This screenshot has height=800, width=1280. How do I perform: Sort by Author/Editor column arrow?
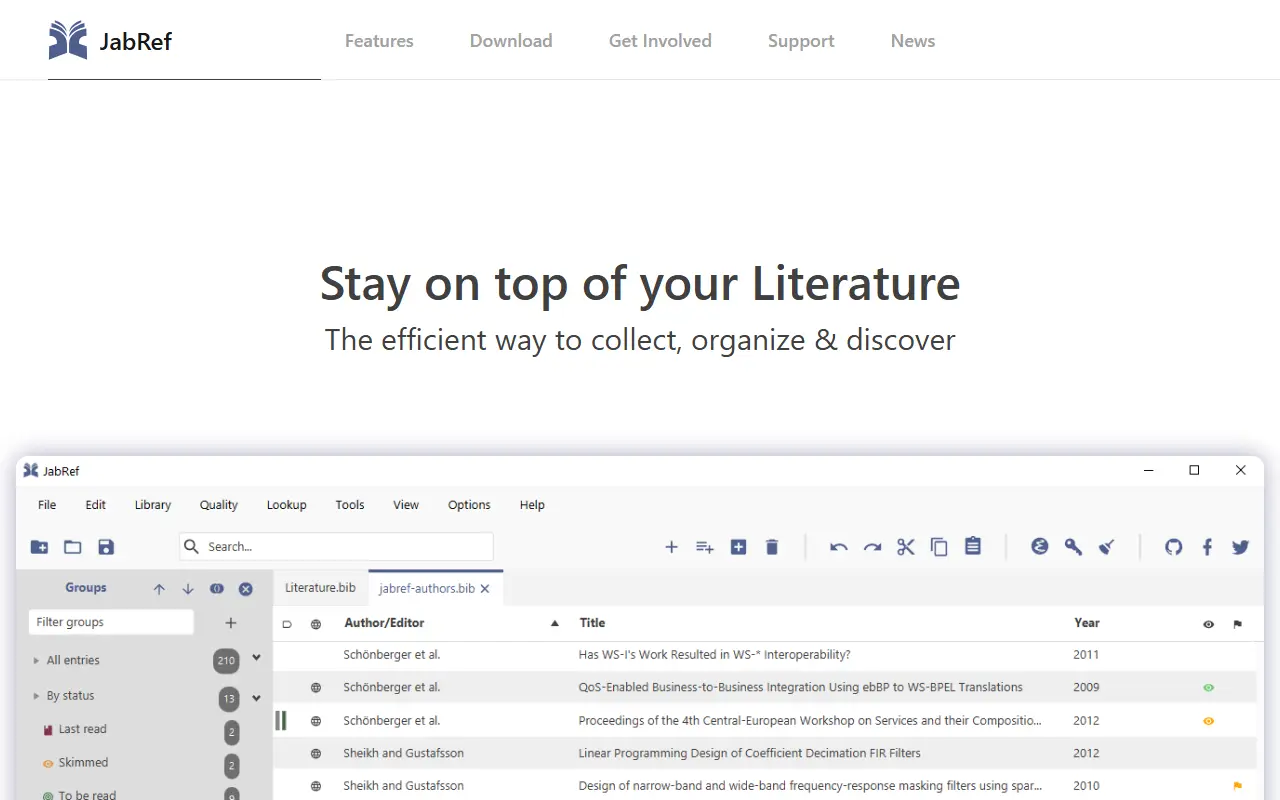point(555,623)
